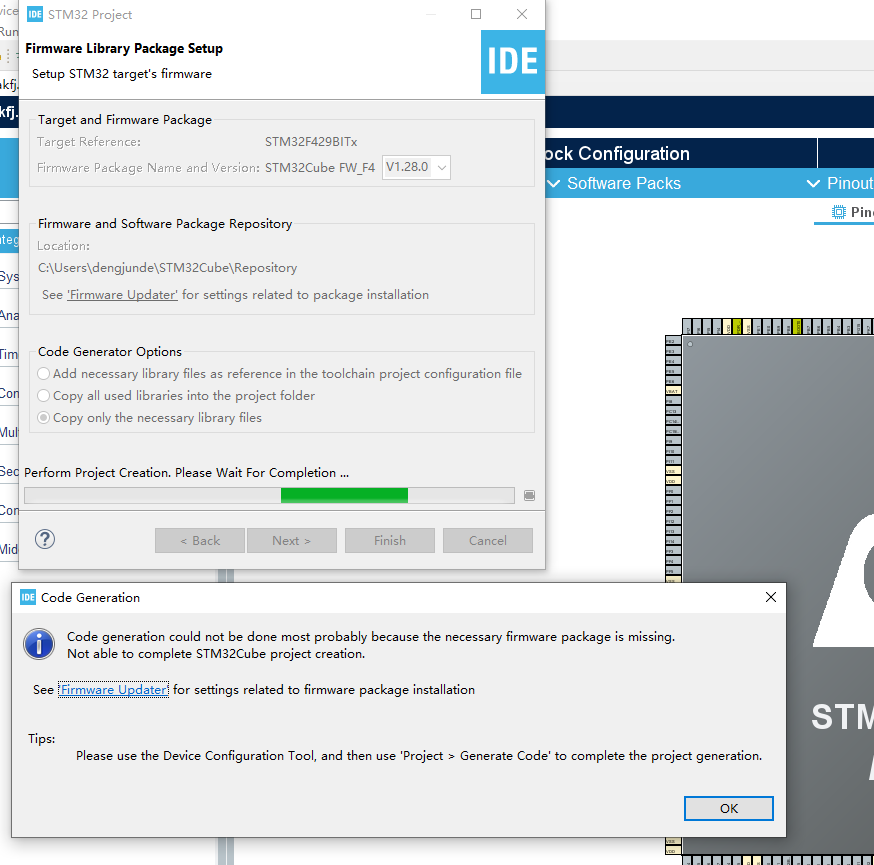This screenshot has width=874, height=865.
Task: Click the project creation progress bar
Action: point(269,495)
